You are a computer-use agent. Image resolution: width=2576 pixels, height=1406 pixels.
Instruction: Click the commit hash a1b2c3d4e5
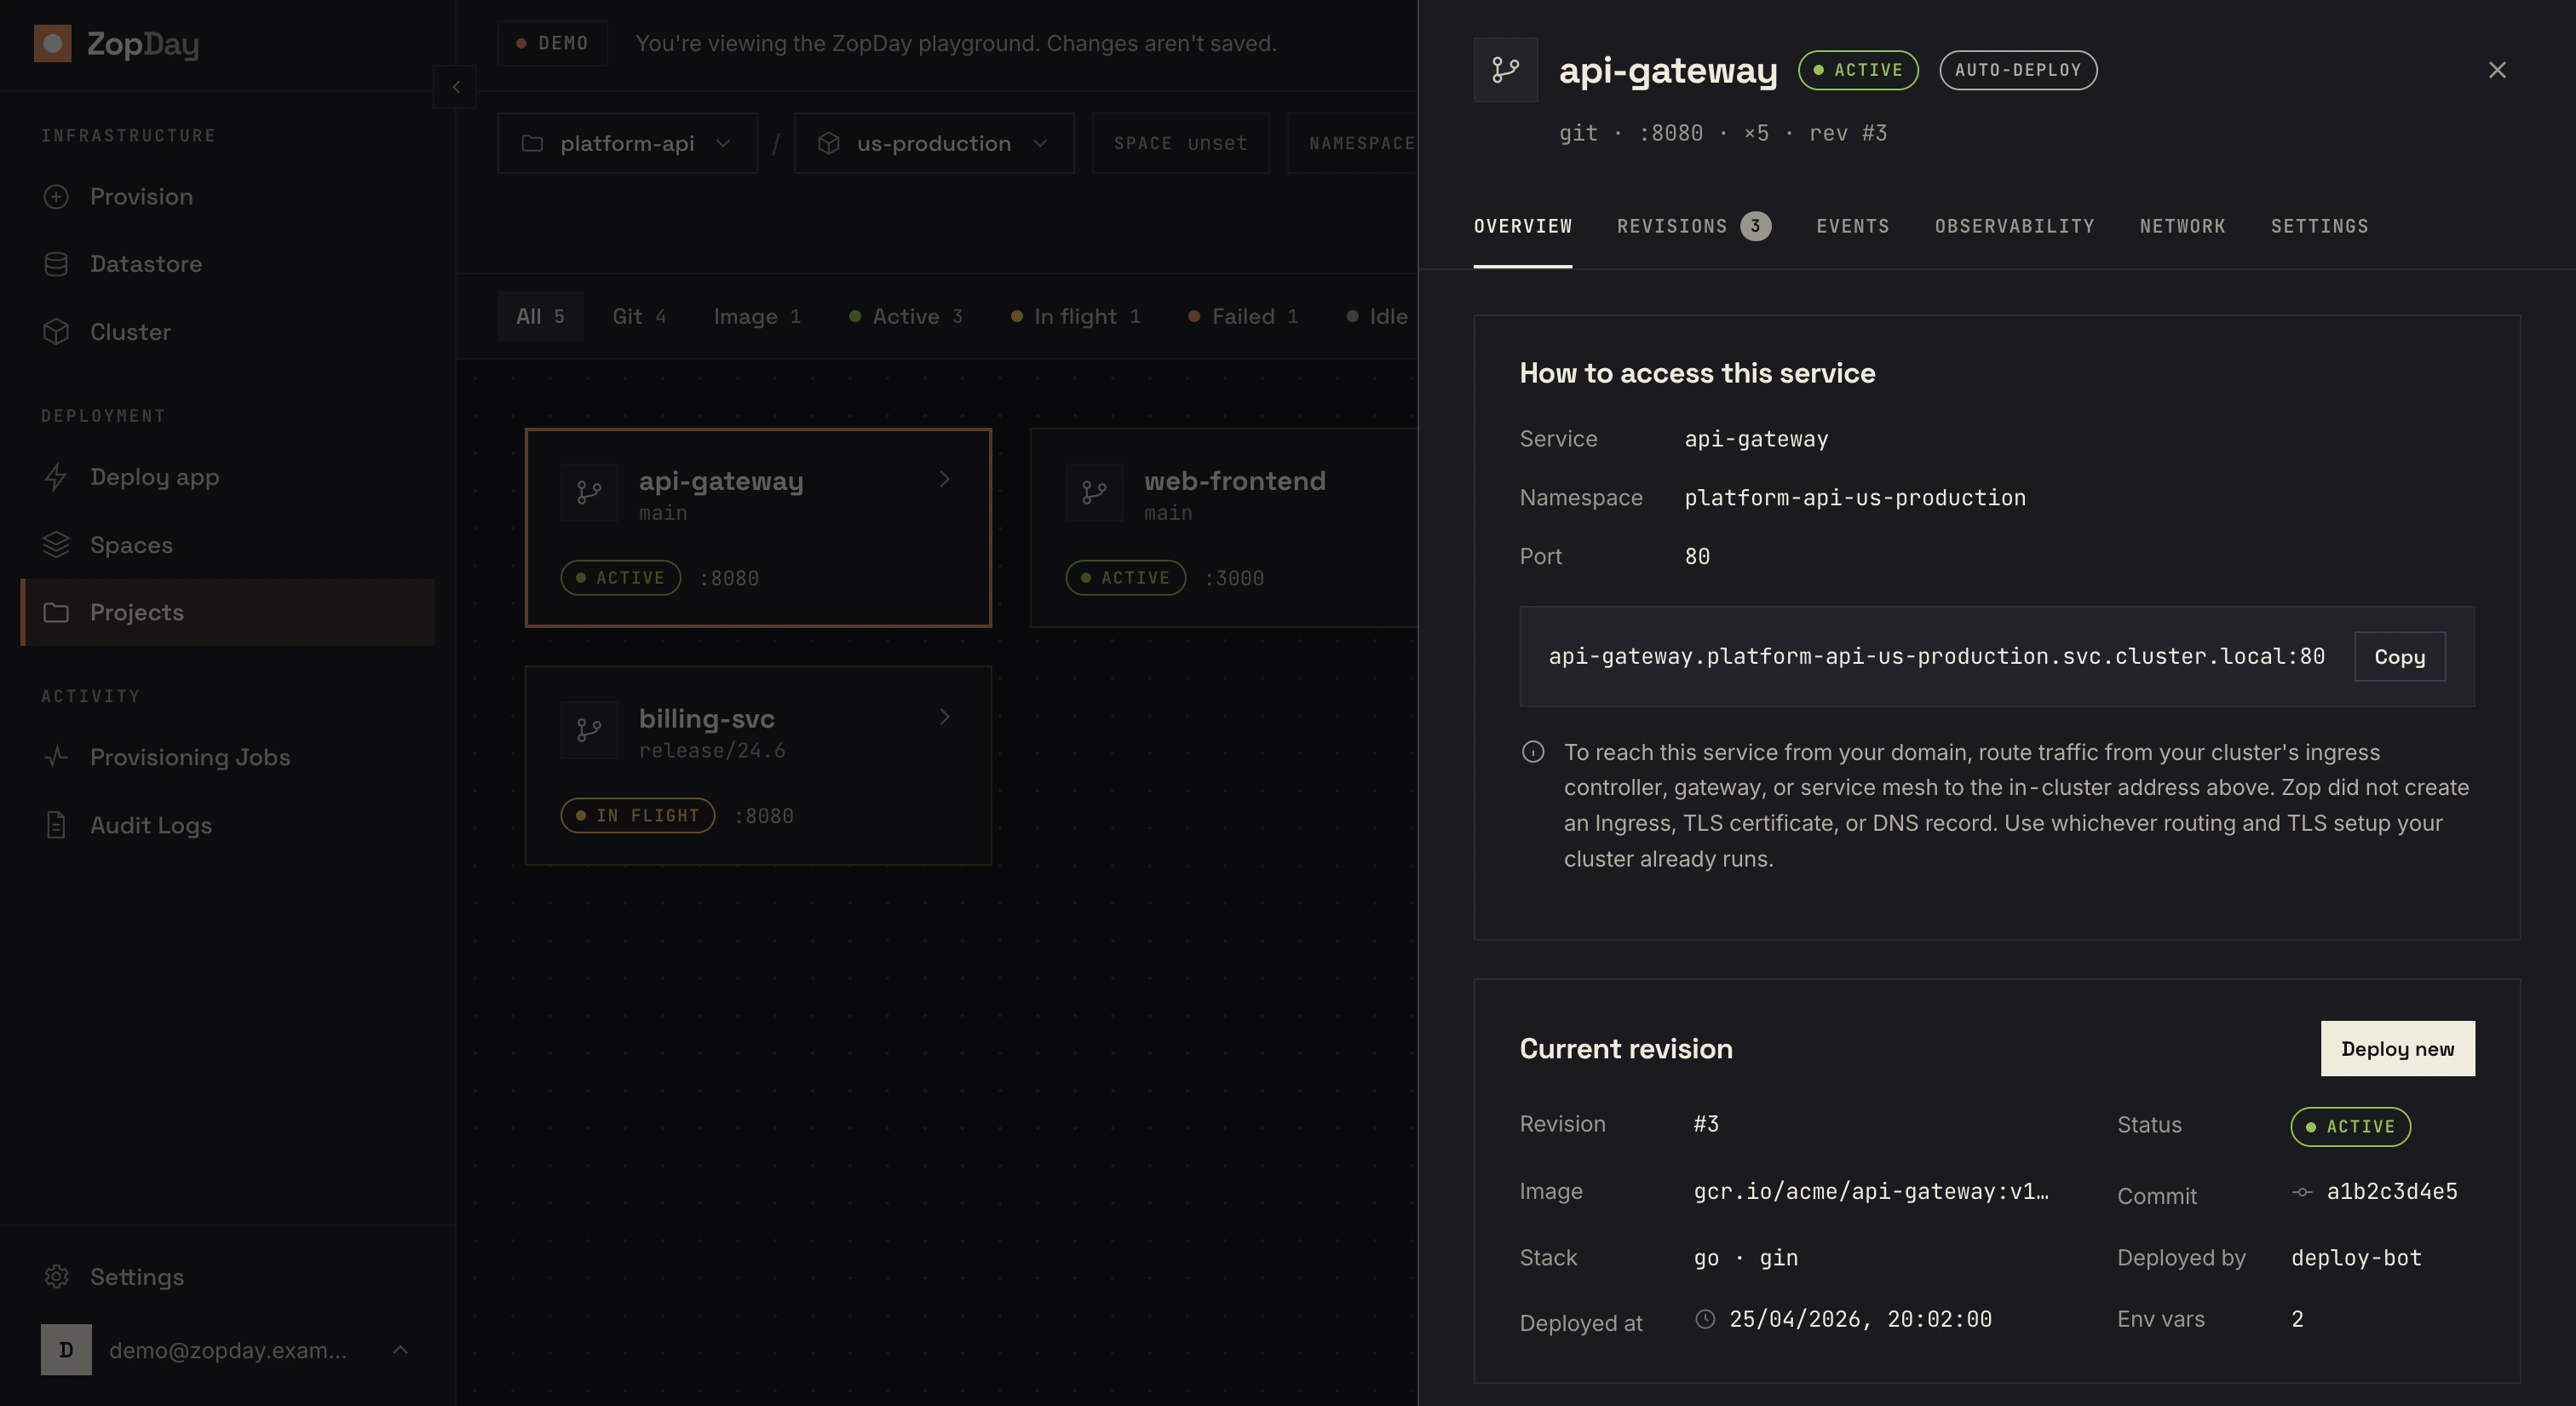click(x=2392, y=1191)
